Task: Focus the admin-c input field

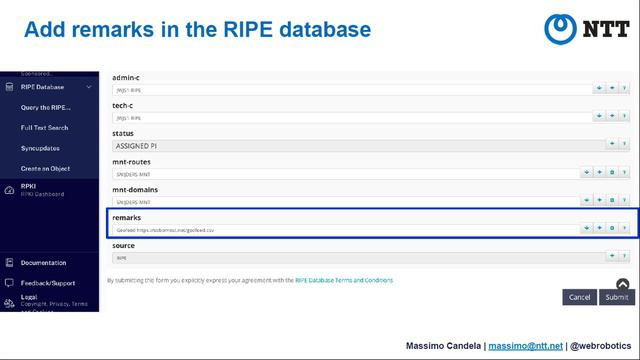Action: pyautogui.click(x=352, y=90)
